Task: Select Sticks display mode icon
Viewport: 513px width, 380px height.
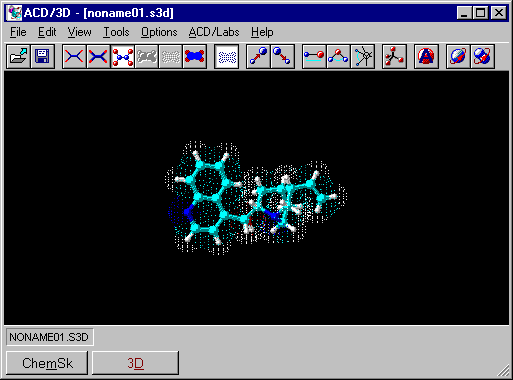Action: pyautogui.click(x=98, y=56)
